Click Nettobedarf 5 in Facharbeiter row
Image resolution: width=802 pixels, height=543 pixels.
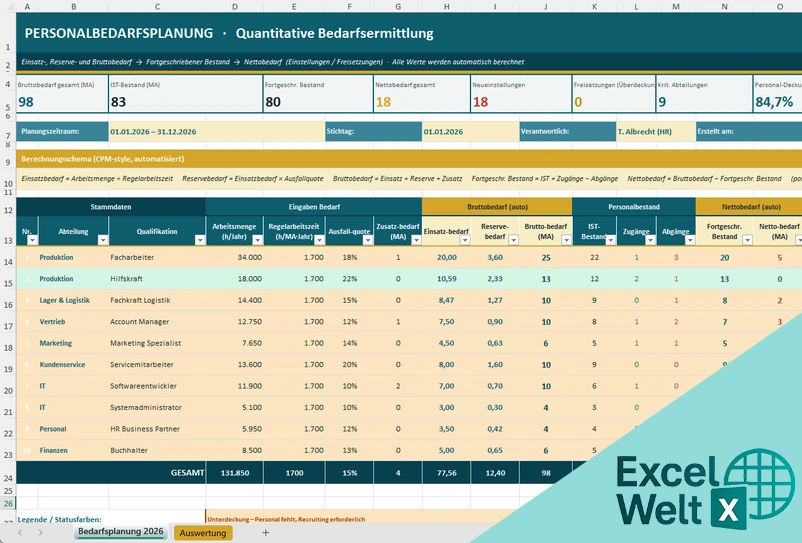coord(779,258)
